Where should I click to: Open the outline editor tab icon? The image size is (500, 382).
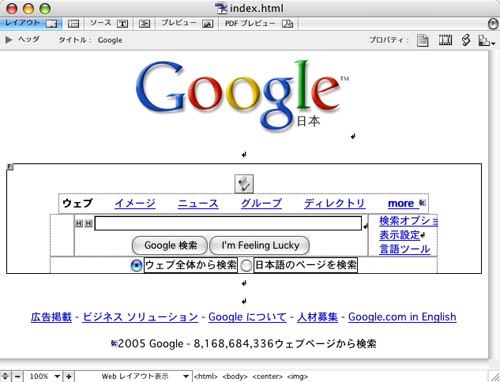(144, 24)
